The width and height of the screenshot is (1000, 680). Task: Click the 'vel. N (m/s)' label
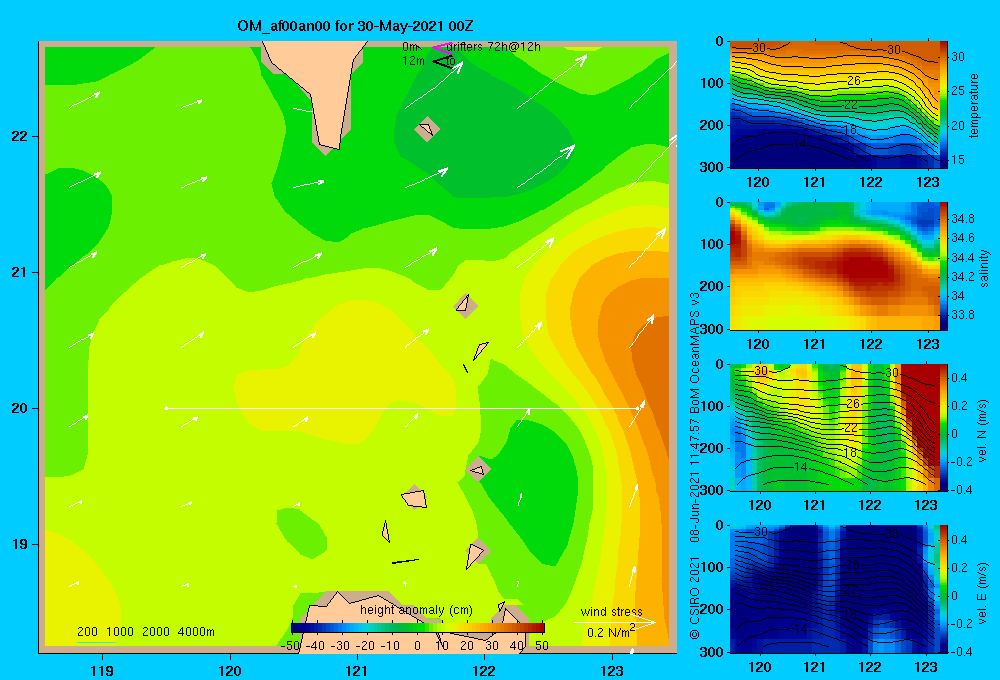click(x=982, y=431)
